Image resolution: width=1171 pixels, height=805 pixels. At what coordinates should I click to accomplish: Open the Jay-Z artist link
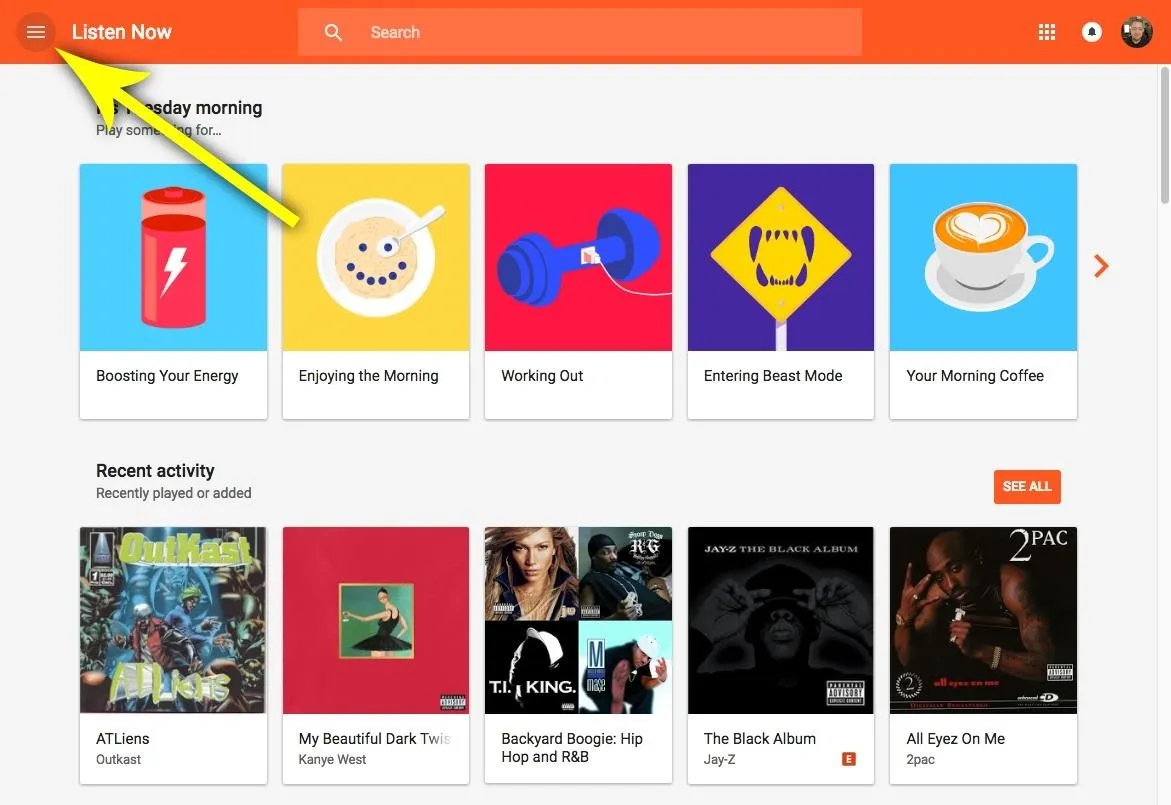[719, 759]
